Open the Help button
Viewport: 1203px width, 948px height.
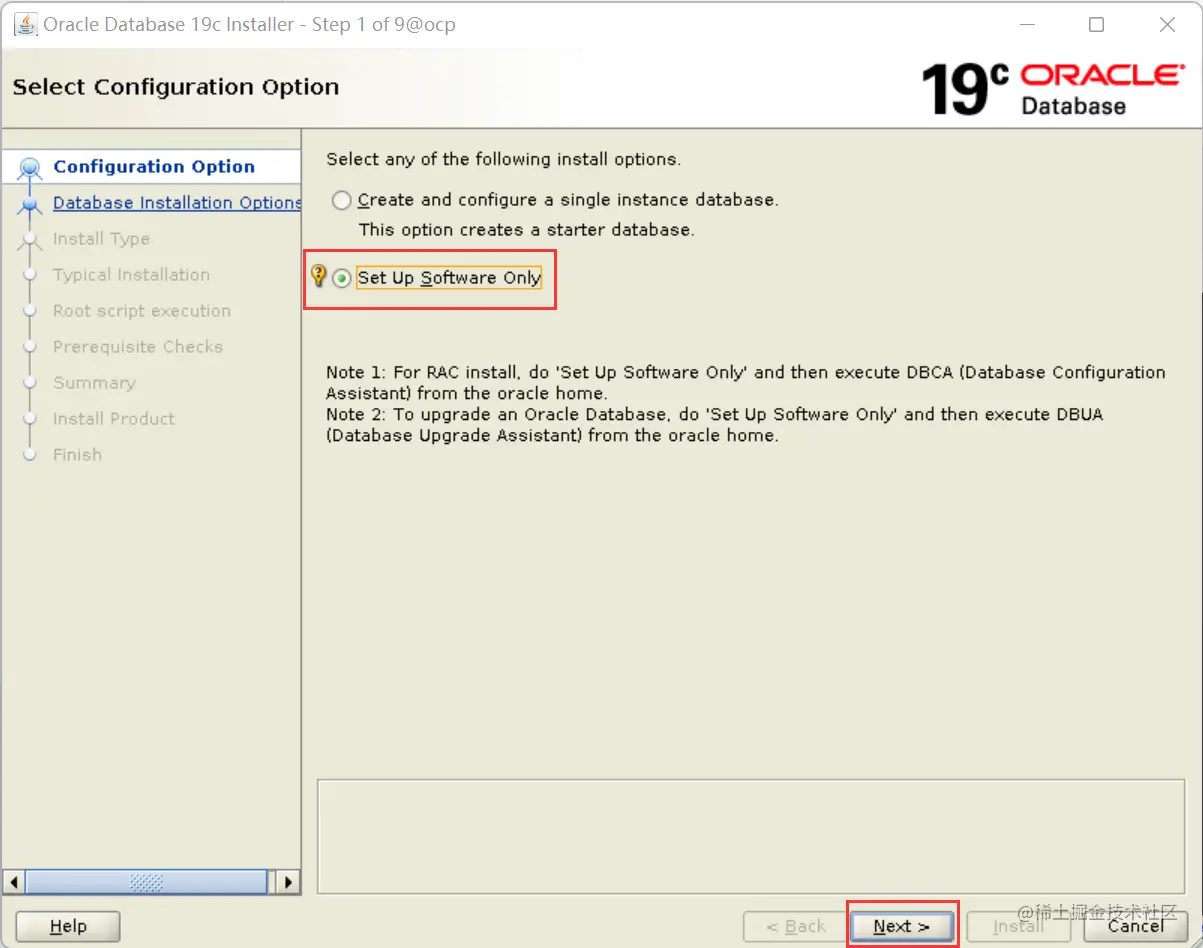coord(68,926)
